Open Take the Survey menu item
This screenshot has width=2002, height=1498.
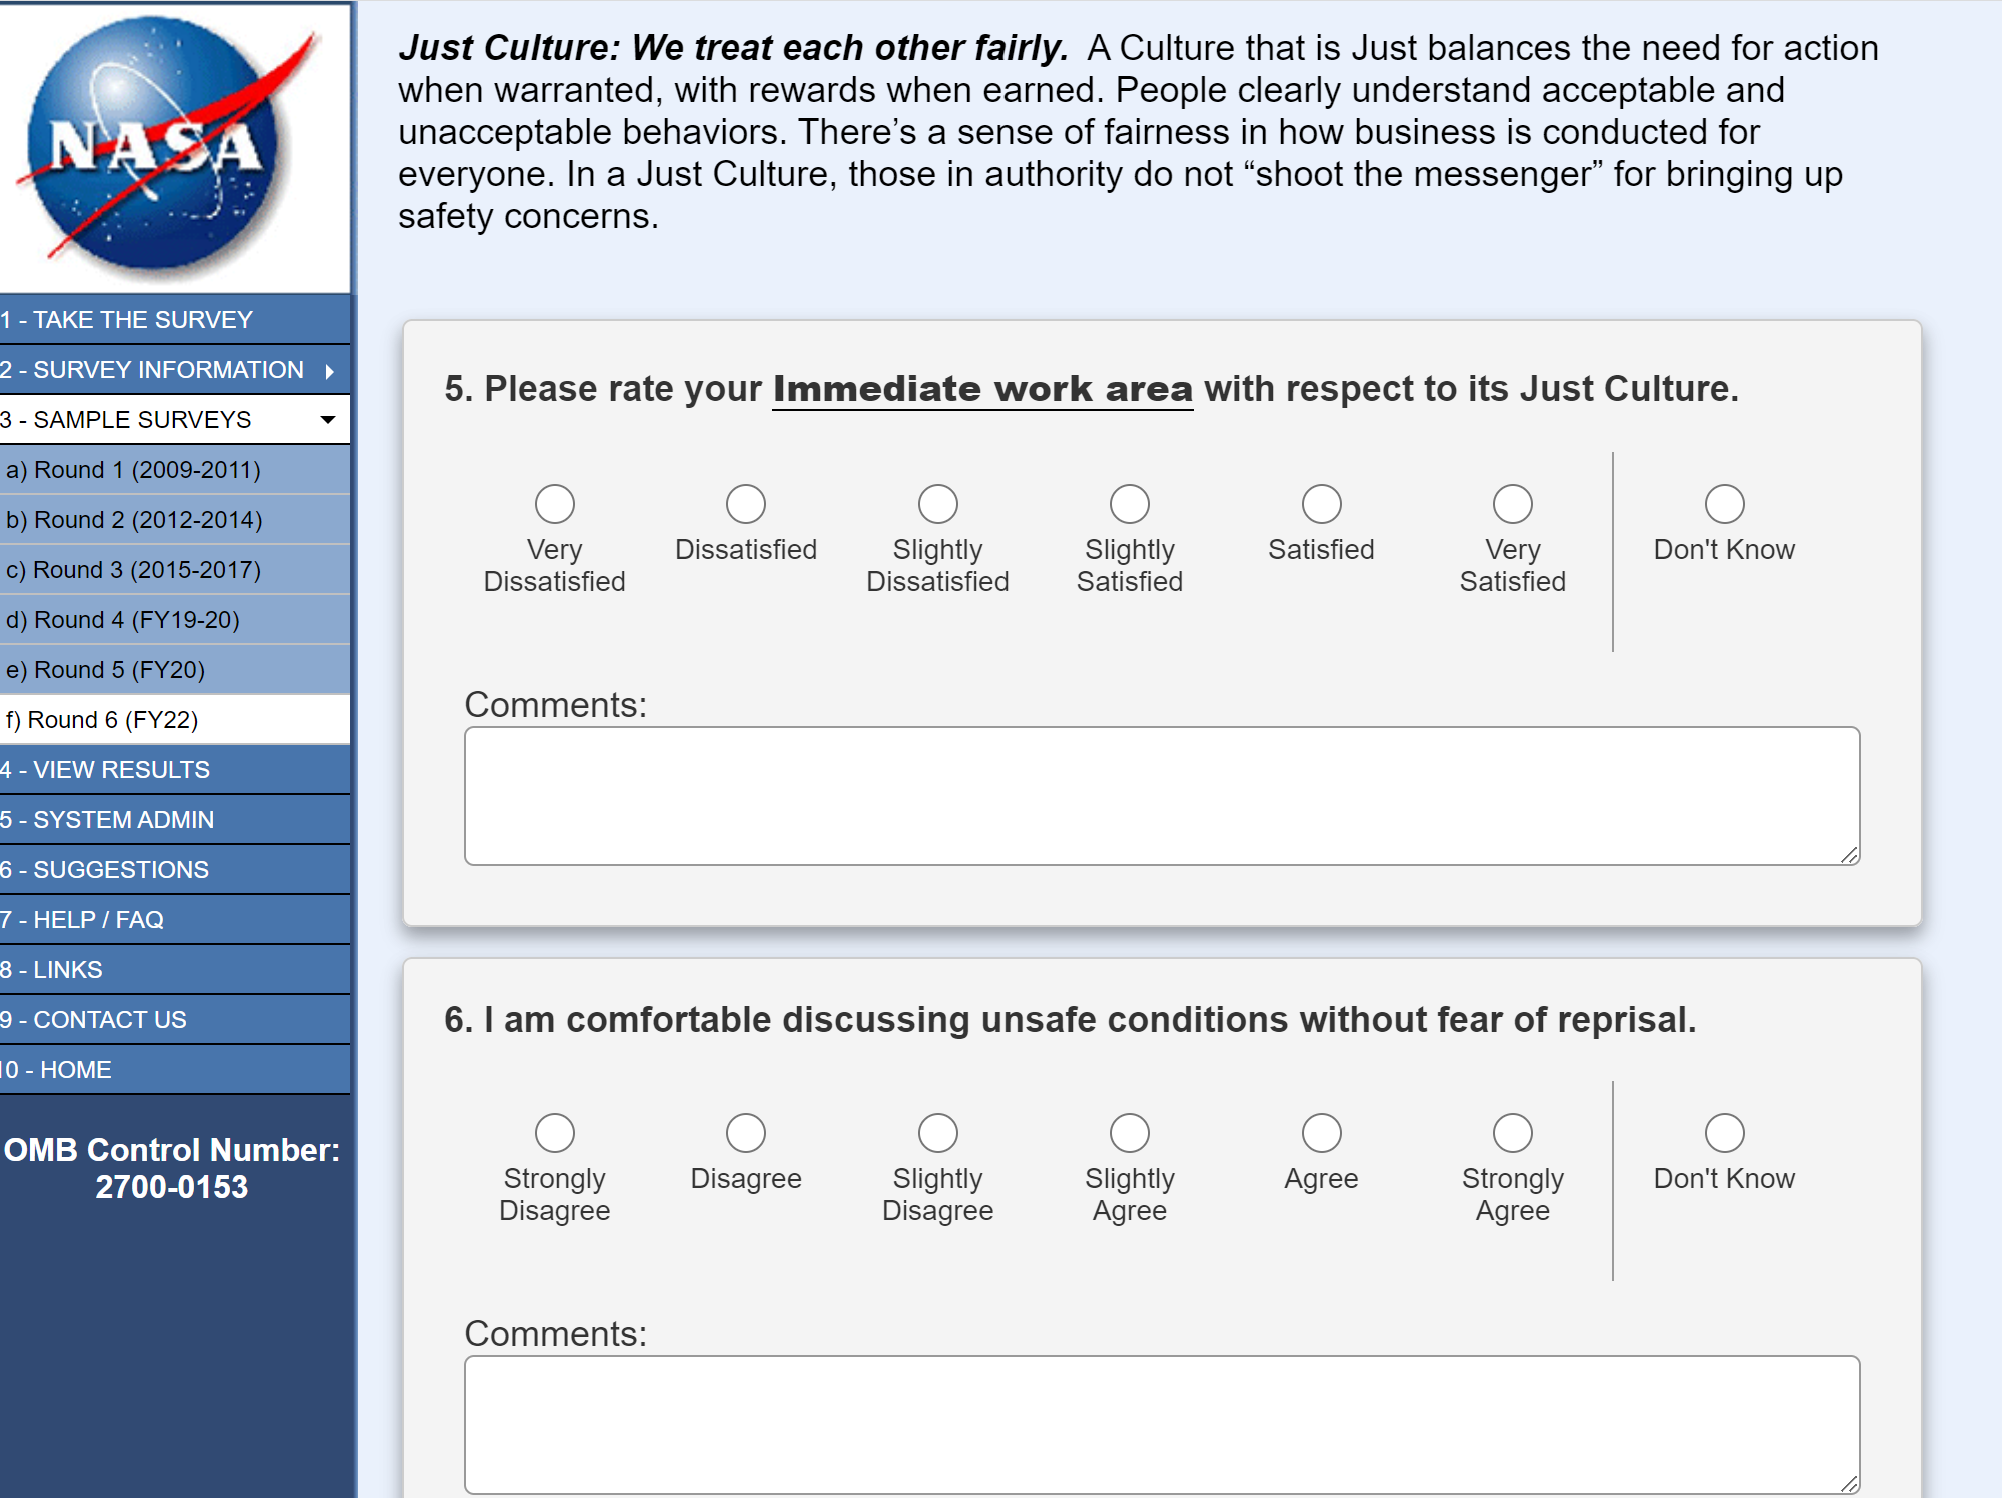[127, 320]
